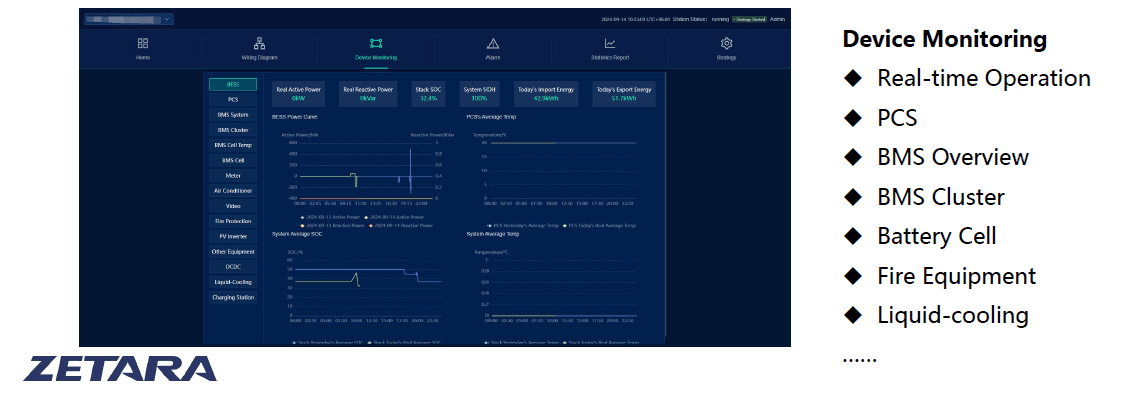Toggle PCS Yesterday's Average Temp legend
The height and width of the screenshot is (404, 1140).
pyautogui.click(x=520, y=226)
